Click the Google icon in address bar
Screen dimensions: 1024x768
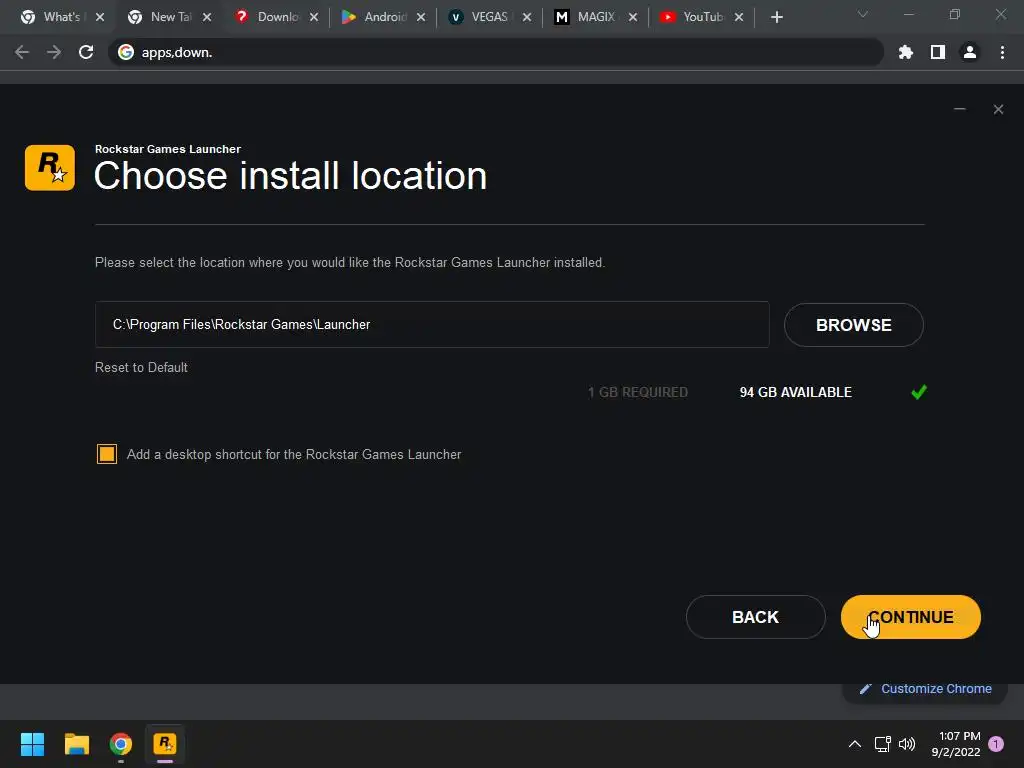(126, 52)
